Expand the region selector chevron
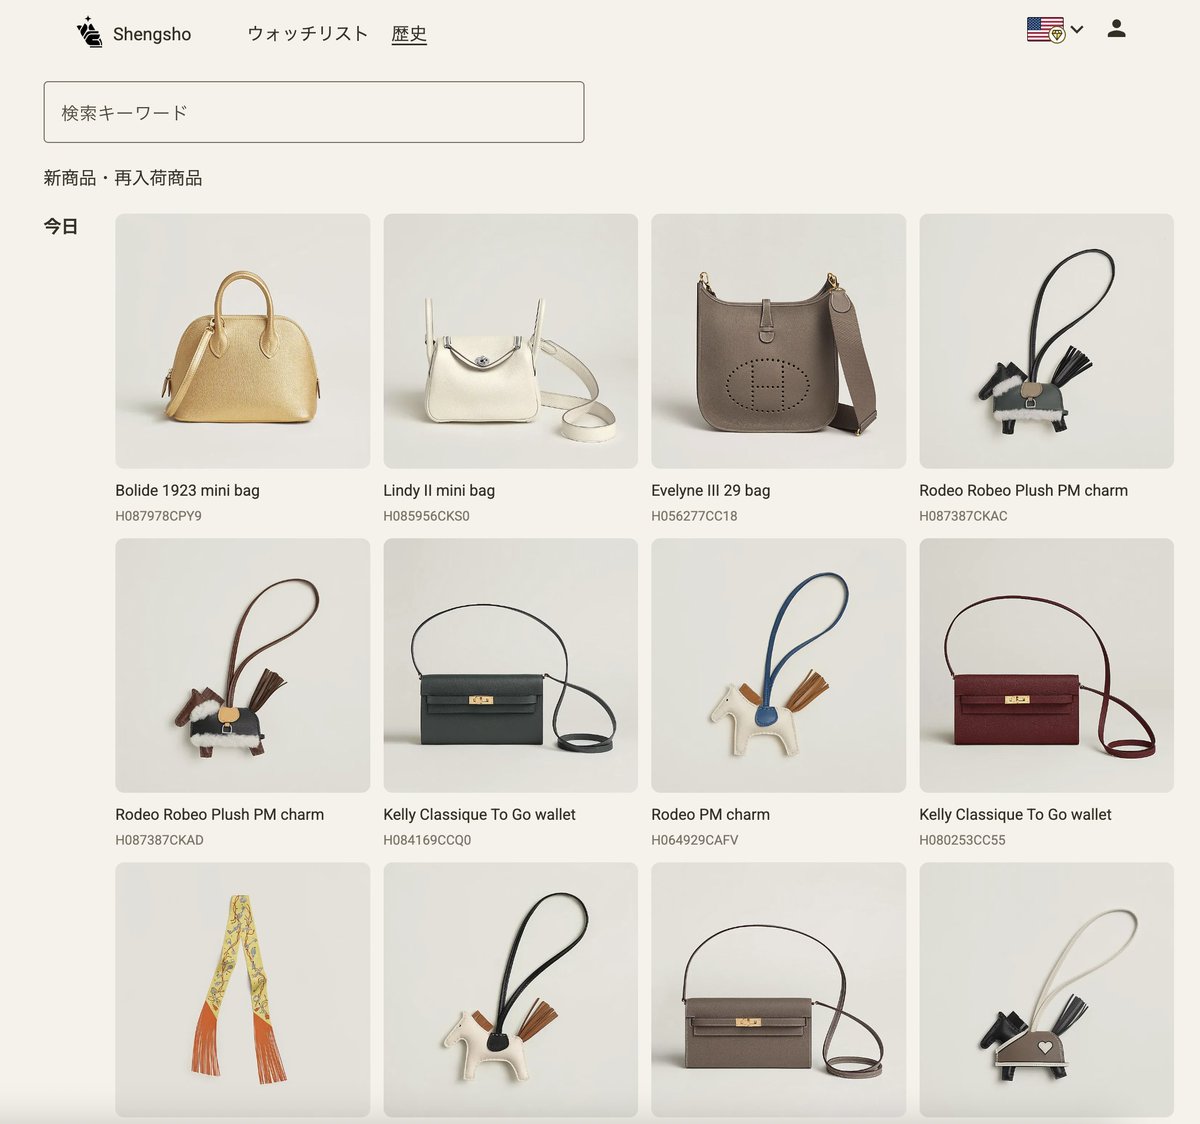 point(1077,30)
